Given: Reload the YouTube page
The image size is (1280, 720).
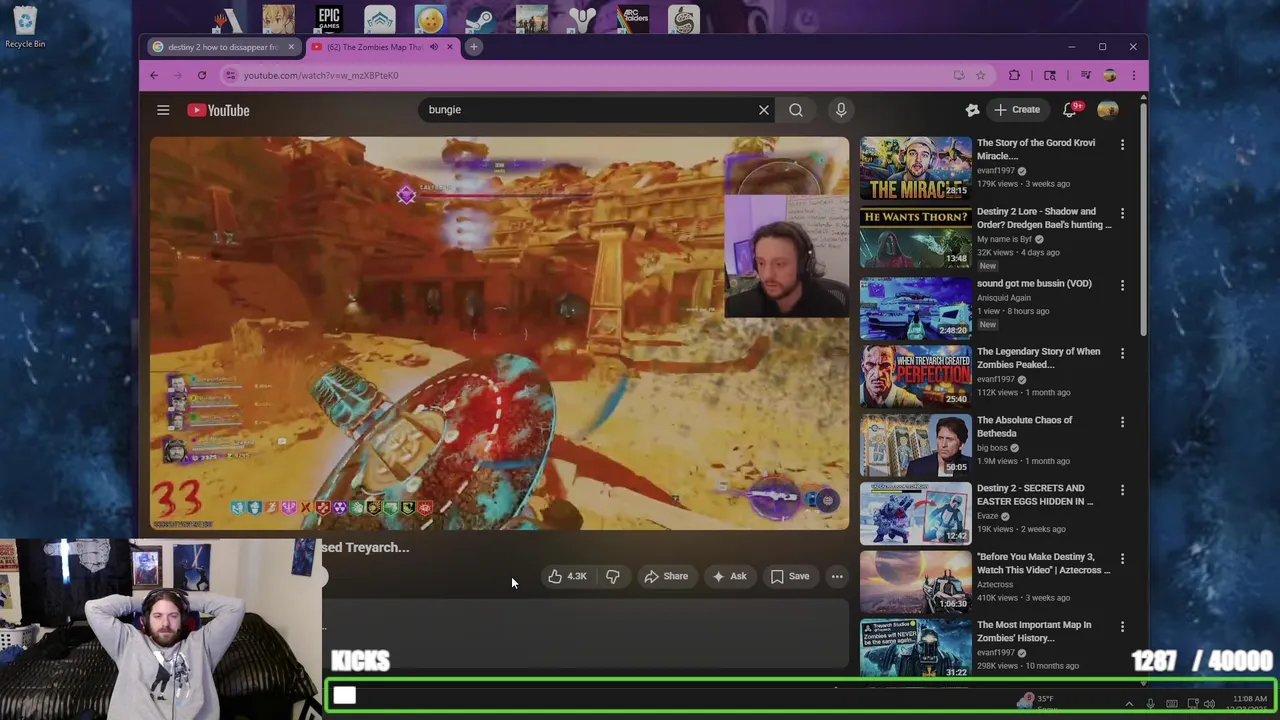Looking at the screenshot, I should click(x=202, y=75).
